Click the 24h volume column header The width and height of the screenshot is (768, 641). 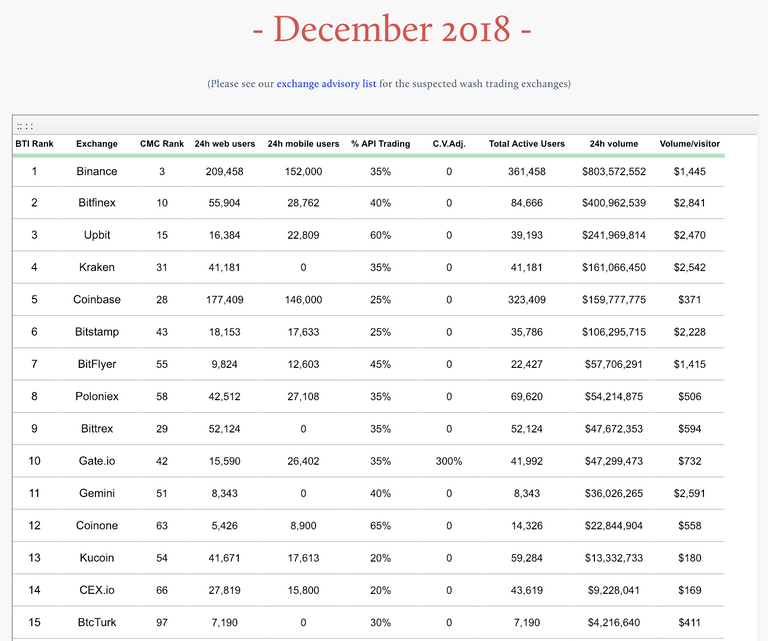(x=613, y=144)
